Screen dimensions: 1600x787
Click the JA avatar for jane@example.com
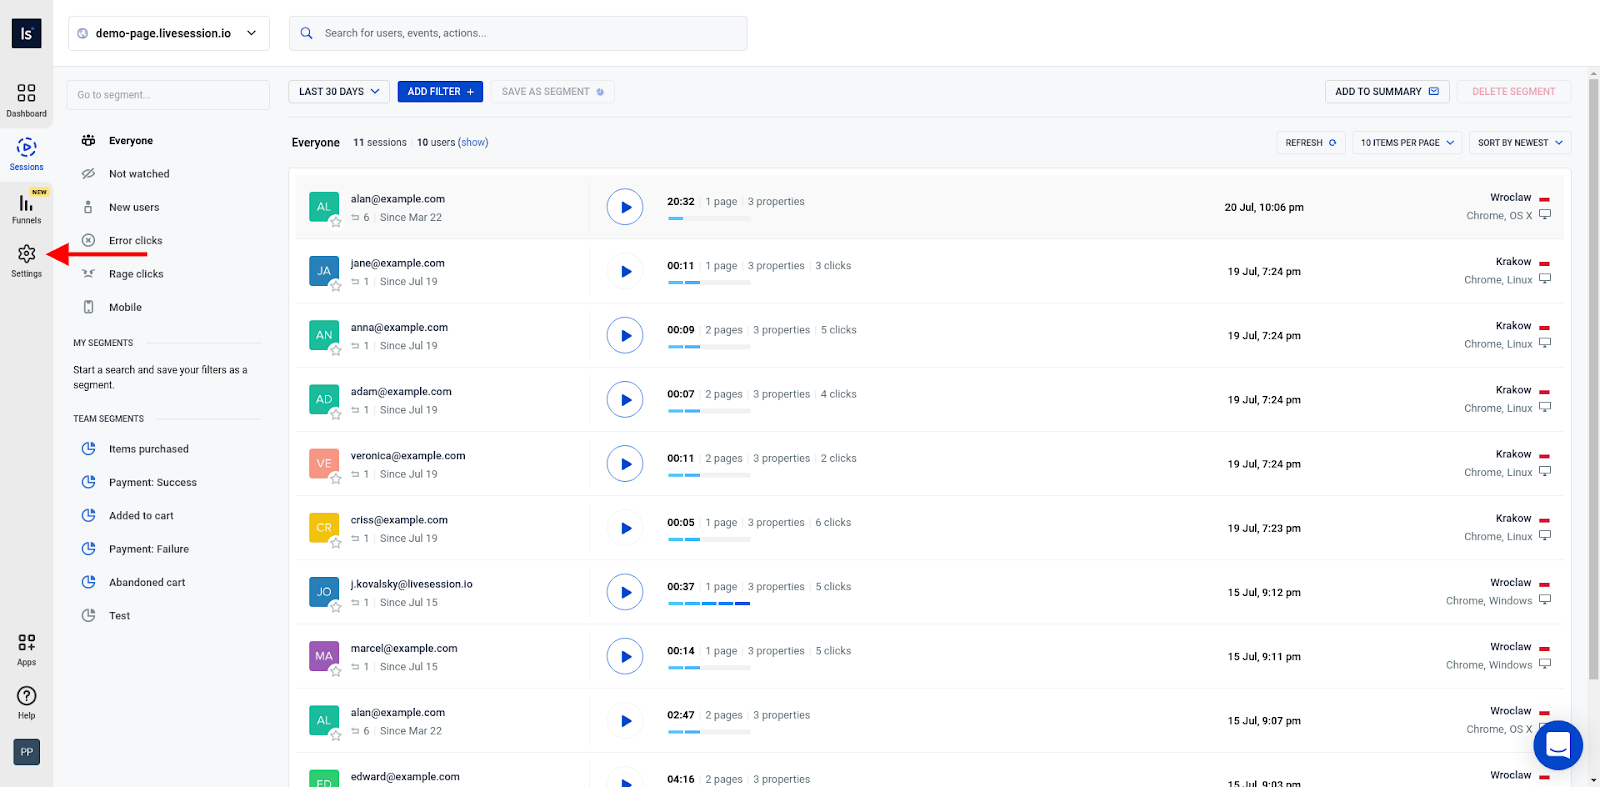324,271
